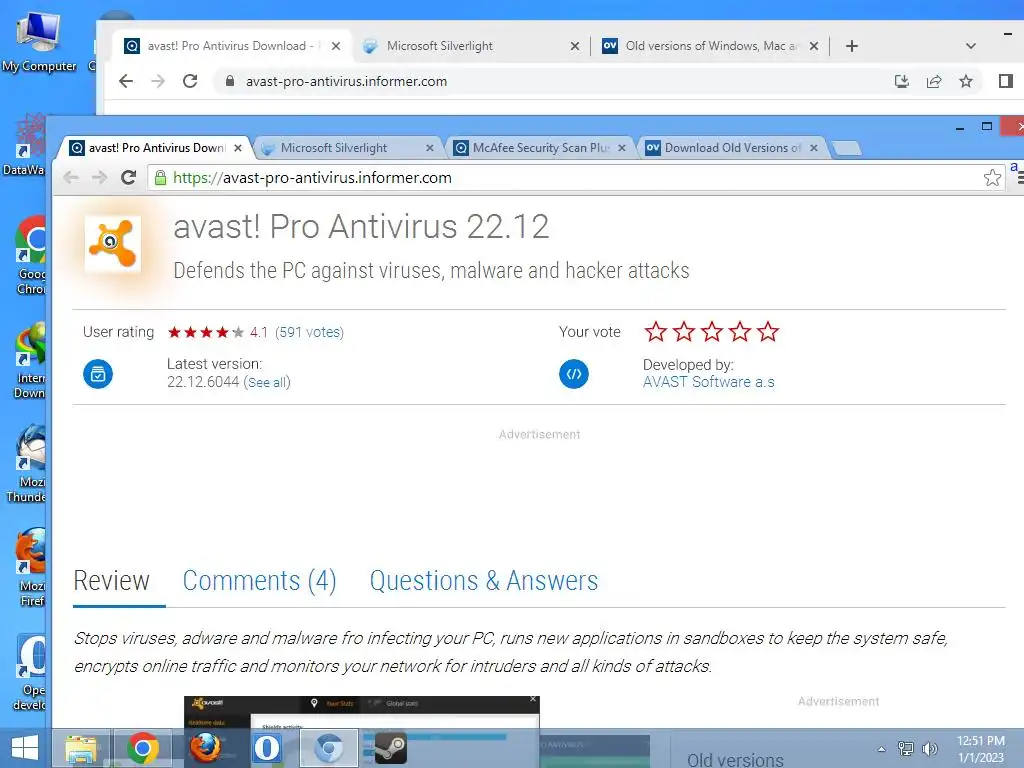The image size is (1024, 768).
Task: Open new tab button in front window
Action: 848,149
